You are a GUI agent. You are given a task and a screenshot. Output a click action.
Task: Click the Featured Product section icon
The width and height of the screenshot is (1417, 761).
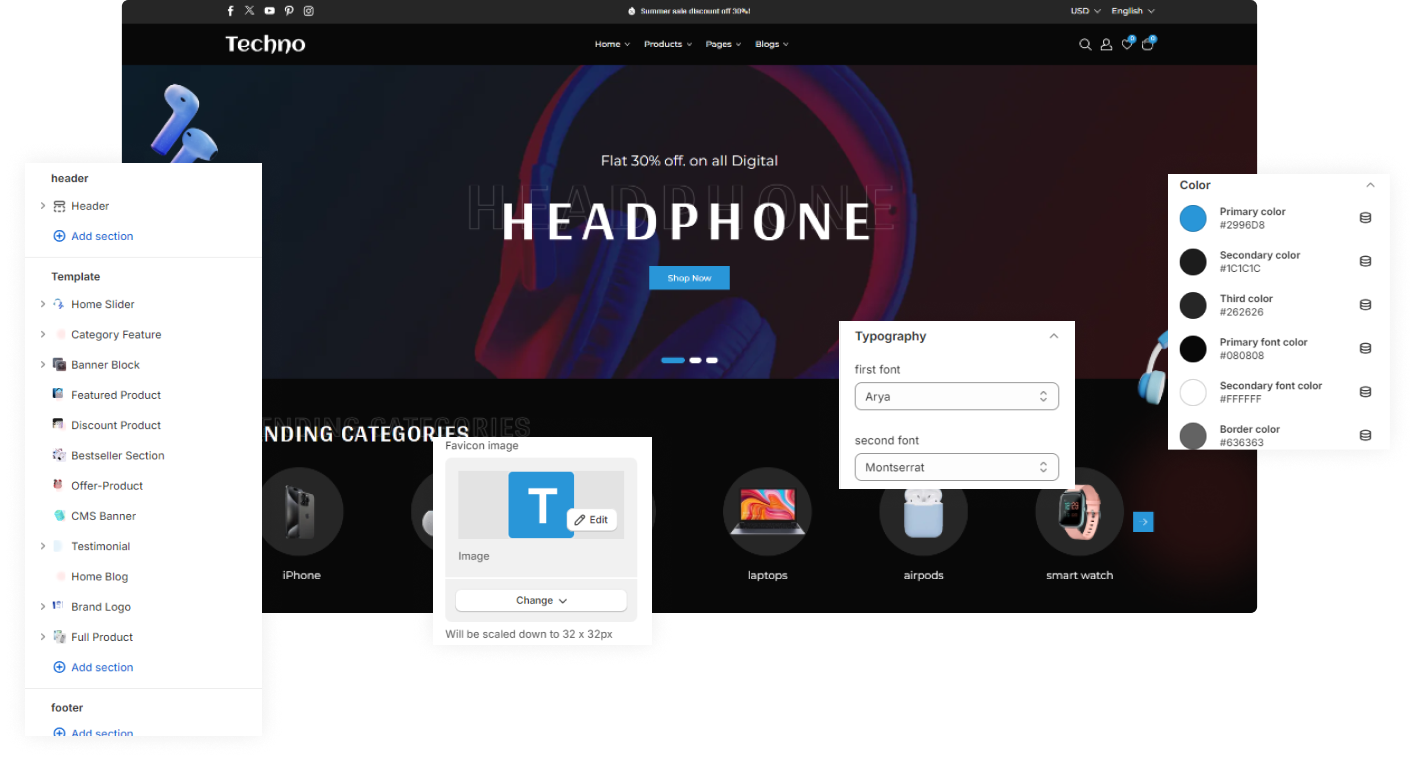coord(59,395)
